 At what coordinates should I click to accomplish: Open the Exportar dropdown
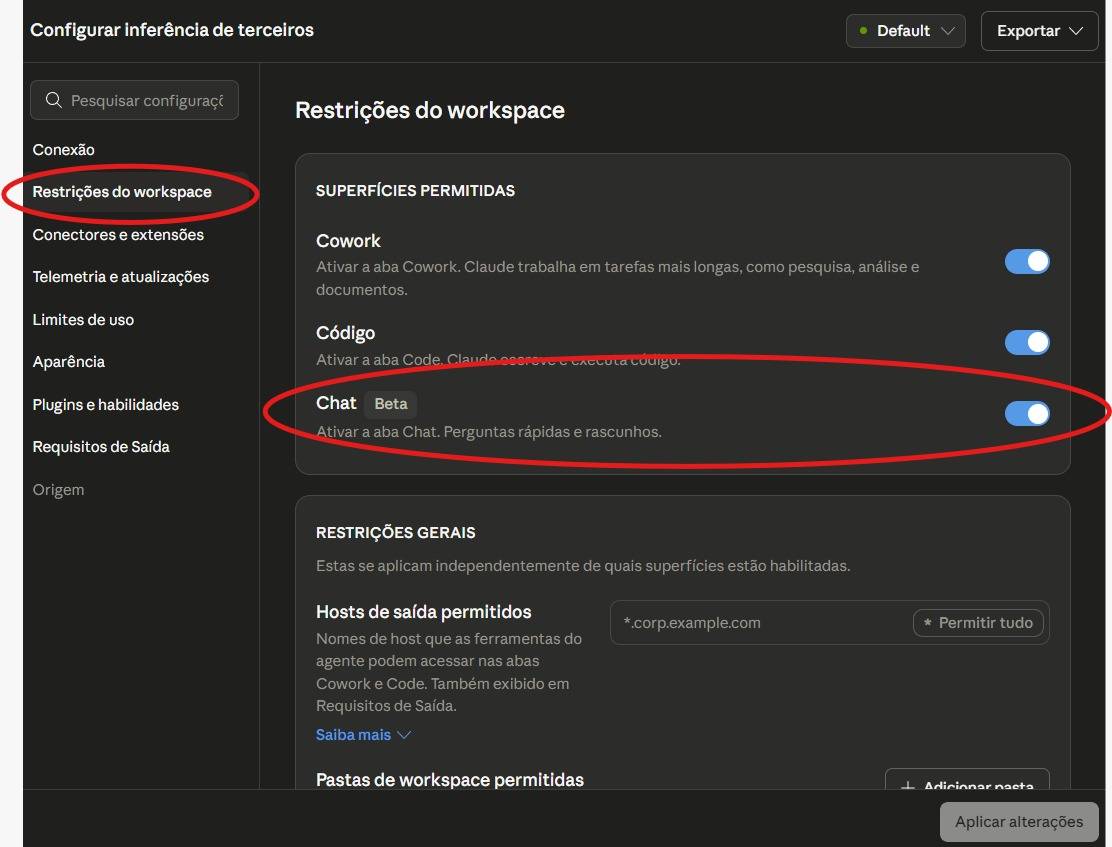tap(1039, 31)
